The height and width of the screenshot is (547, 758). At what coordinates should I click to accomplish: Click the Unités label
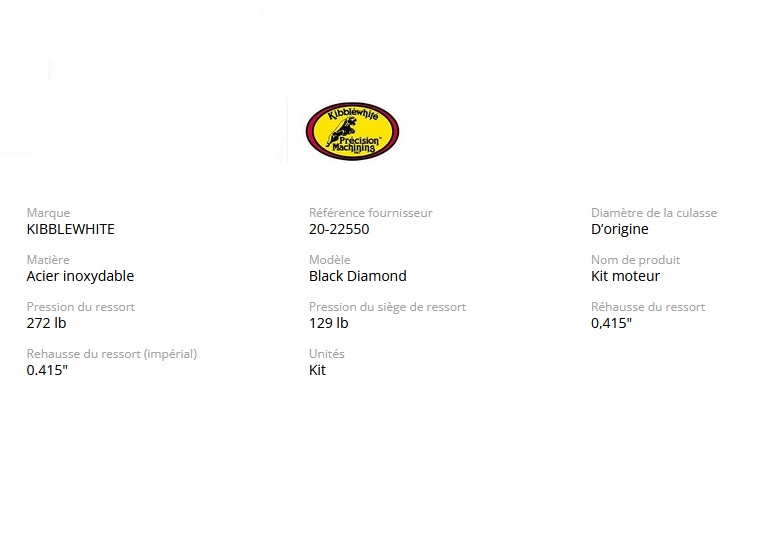pyautogui.click(x=327, y=354)
